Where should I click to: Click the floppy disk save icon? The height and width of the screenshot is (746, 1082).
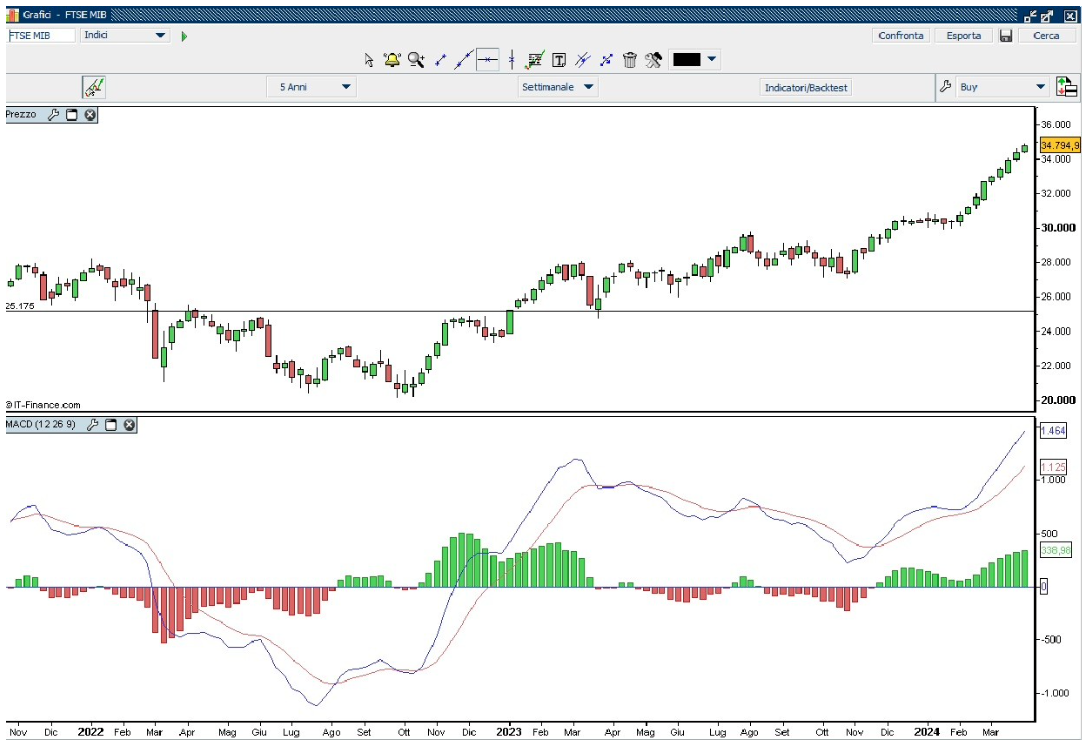[x=1006, y=36]
